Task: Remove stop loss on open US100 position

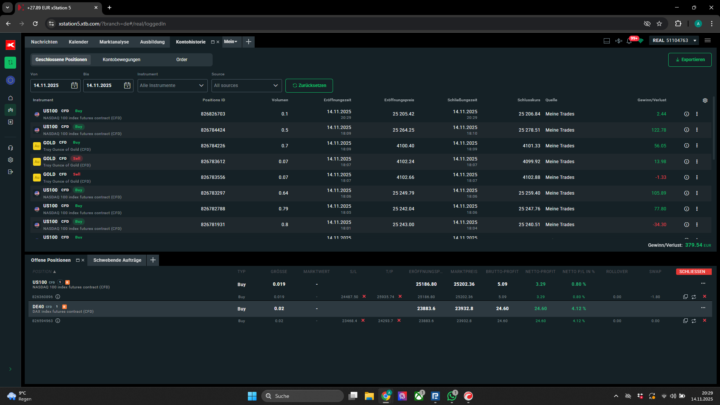Action: coord(364,297)
